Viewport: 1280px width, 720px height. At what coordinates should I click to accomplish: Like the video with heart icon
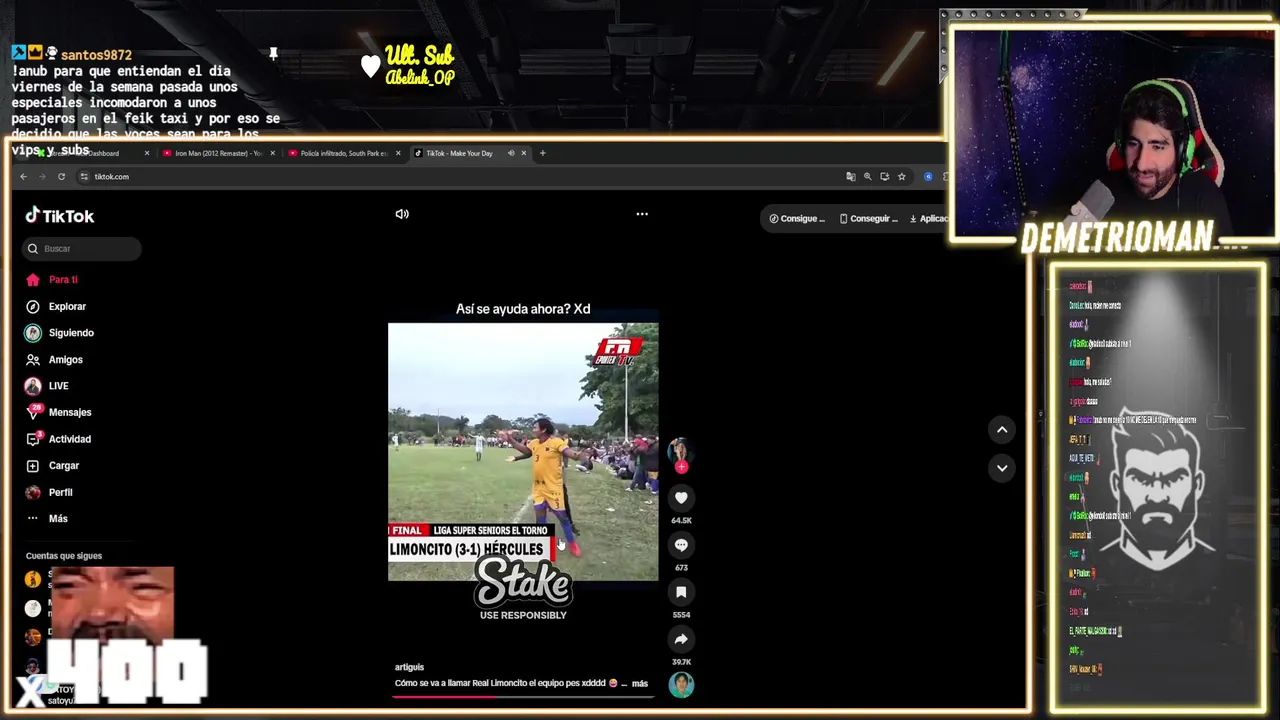point(681,498)
